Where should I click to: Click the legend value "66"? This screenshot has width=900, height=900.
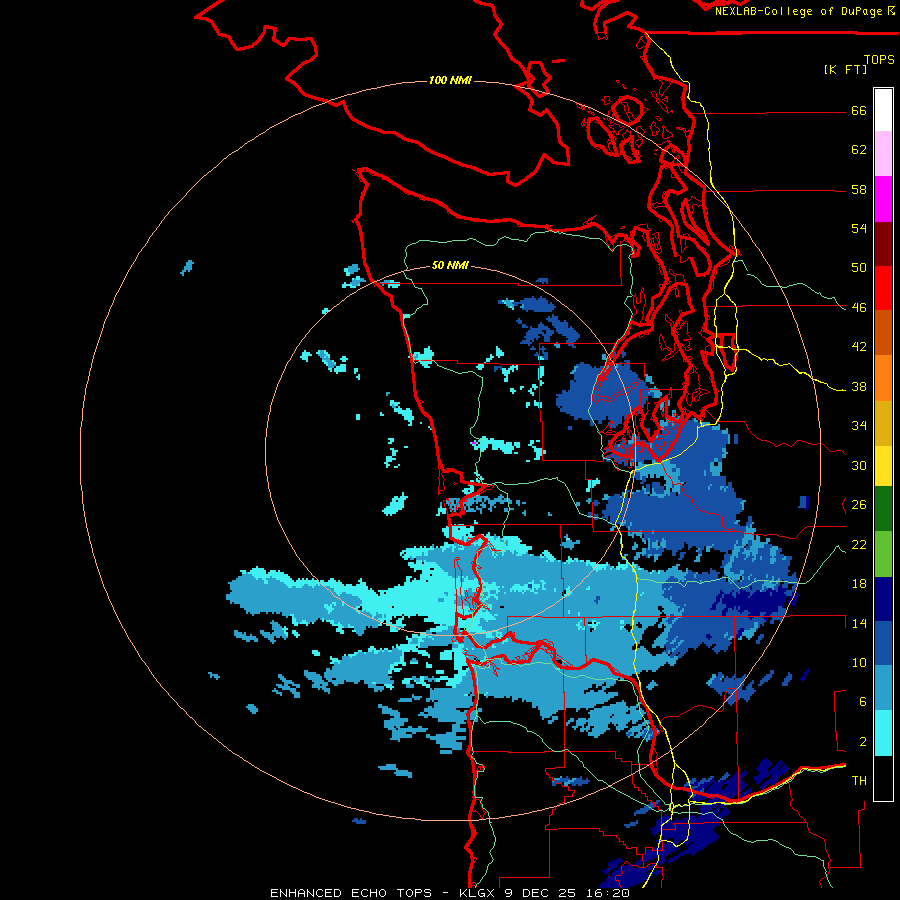click(x=859, y=110)
